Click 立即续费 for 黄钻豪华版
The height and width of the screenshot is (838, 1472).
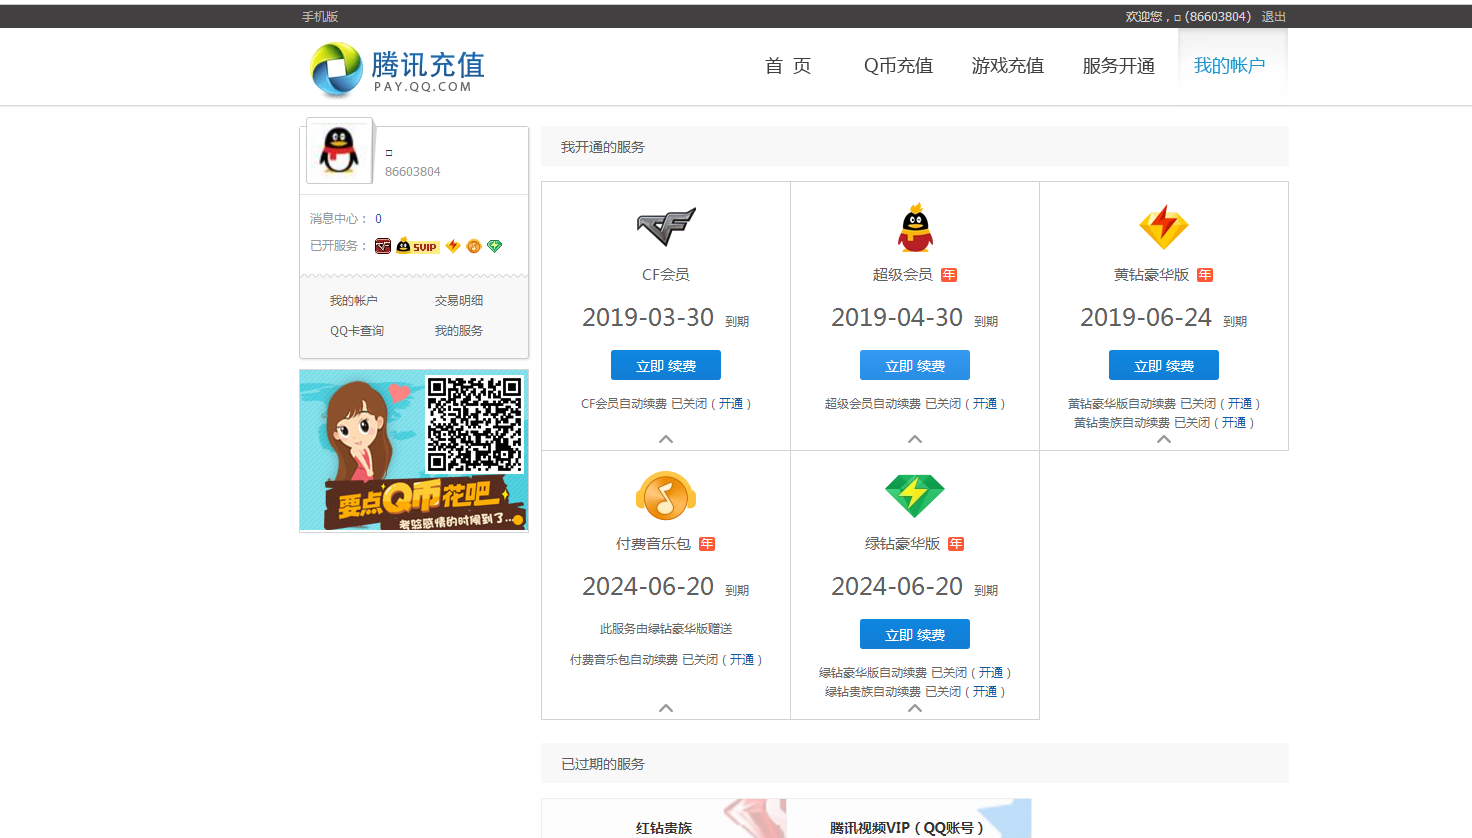click(1164, 365)
